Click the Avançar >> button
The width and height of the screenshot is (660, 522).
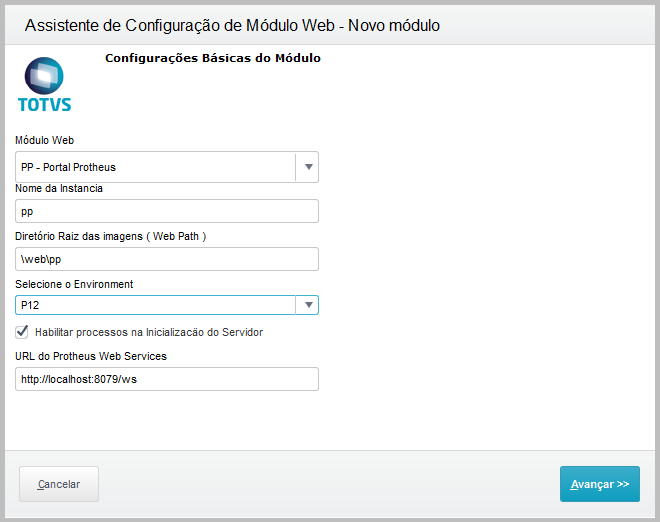click(x=599, y=484)
